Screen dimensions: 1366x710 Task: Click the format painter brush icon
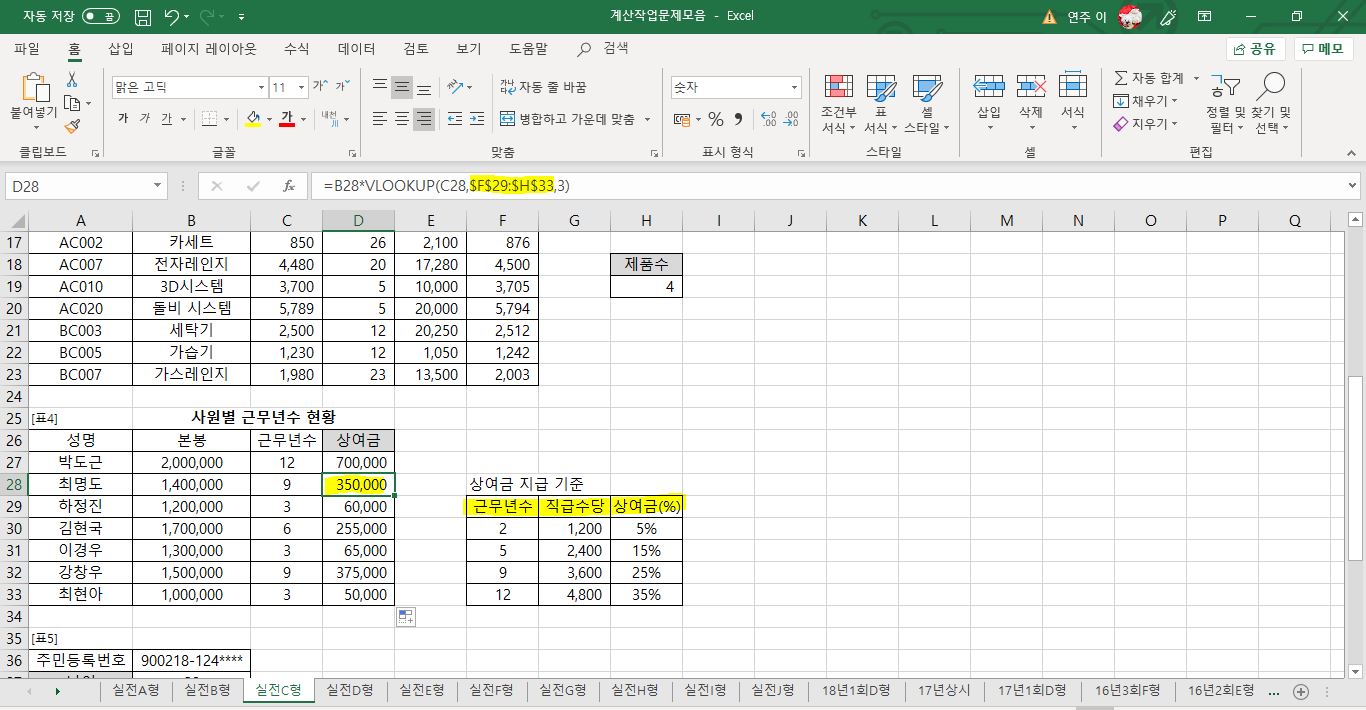click(72, 126)
